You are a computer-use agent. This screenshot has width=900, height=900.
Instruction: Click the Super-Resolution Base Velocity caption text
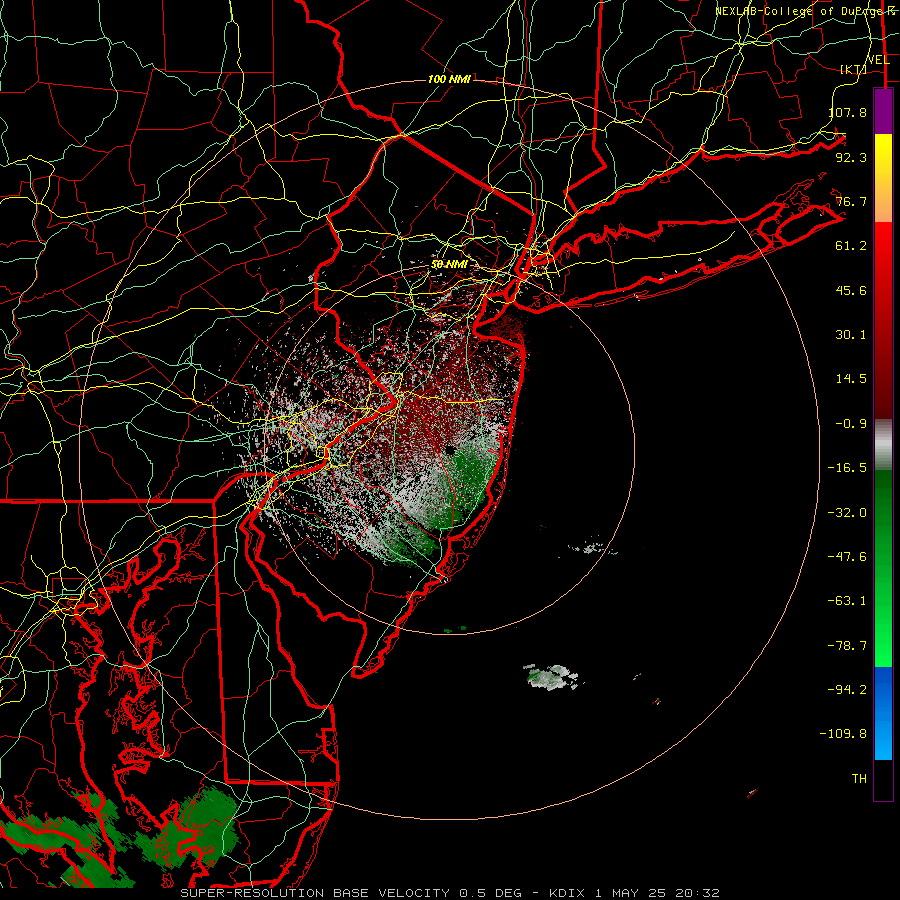449,893
